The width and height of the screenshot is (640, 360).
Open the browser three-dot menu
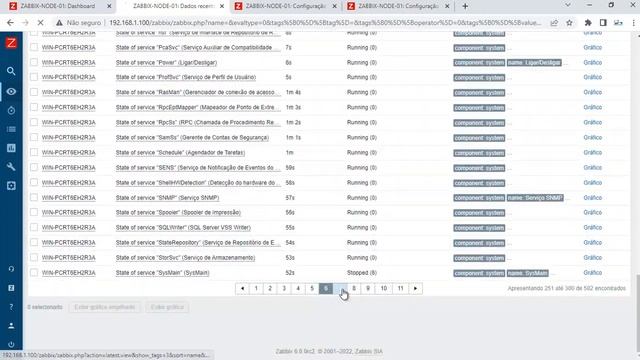click(x=633, y=23)
